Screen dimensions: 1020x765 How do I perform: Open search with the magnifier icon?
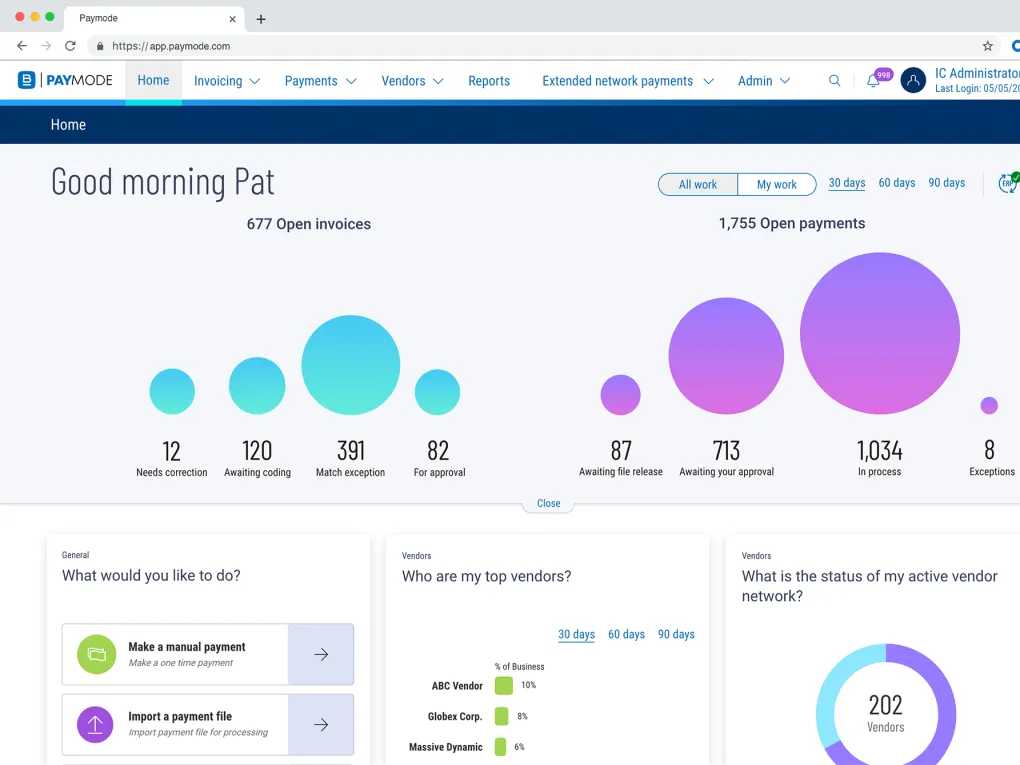coord(834,81)
